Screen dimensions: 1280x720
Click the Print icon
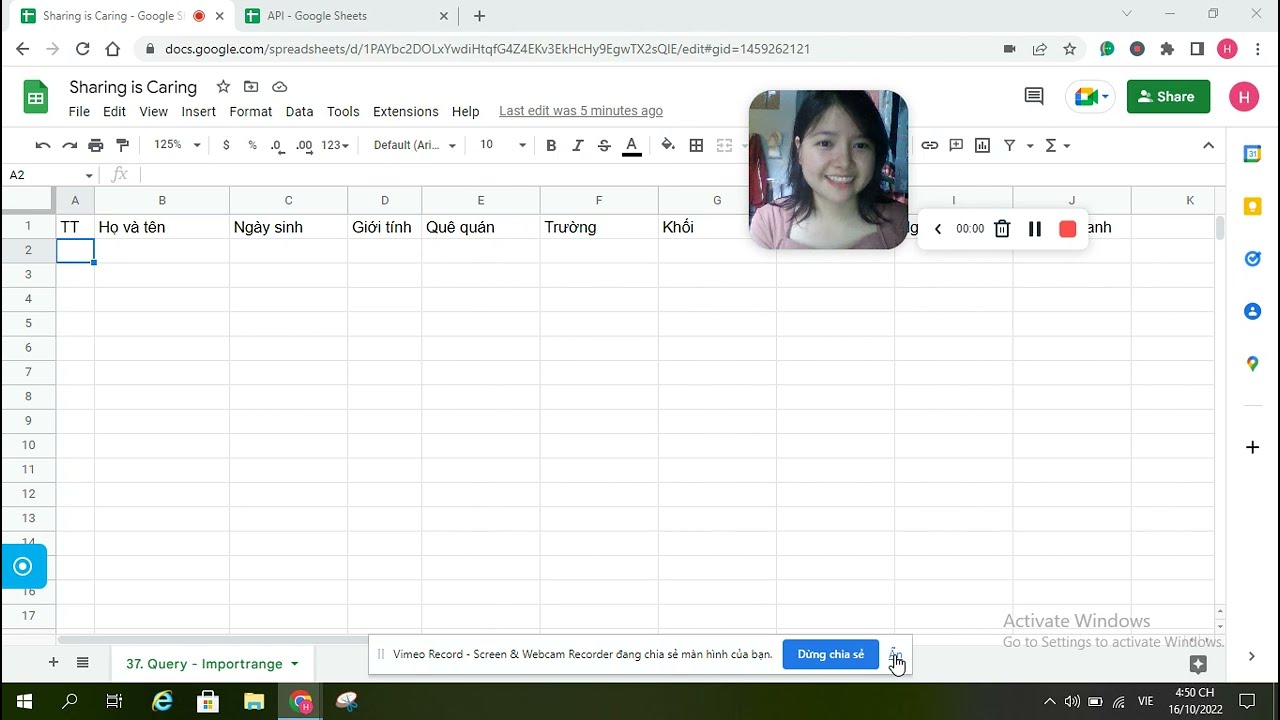(x=96, y=145)
